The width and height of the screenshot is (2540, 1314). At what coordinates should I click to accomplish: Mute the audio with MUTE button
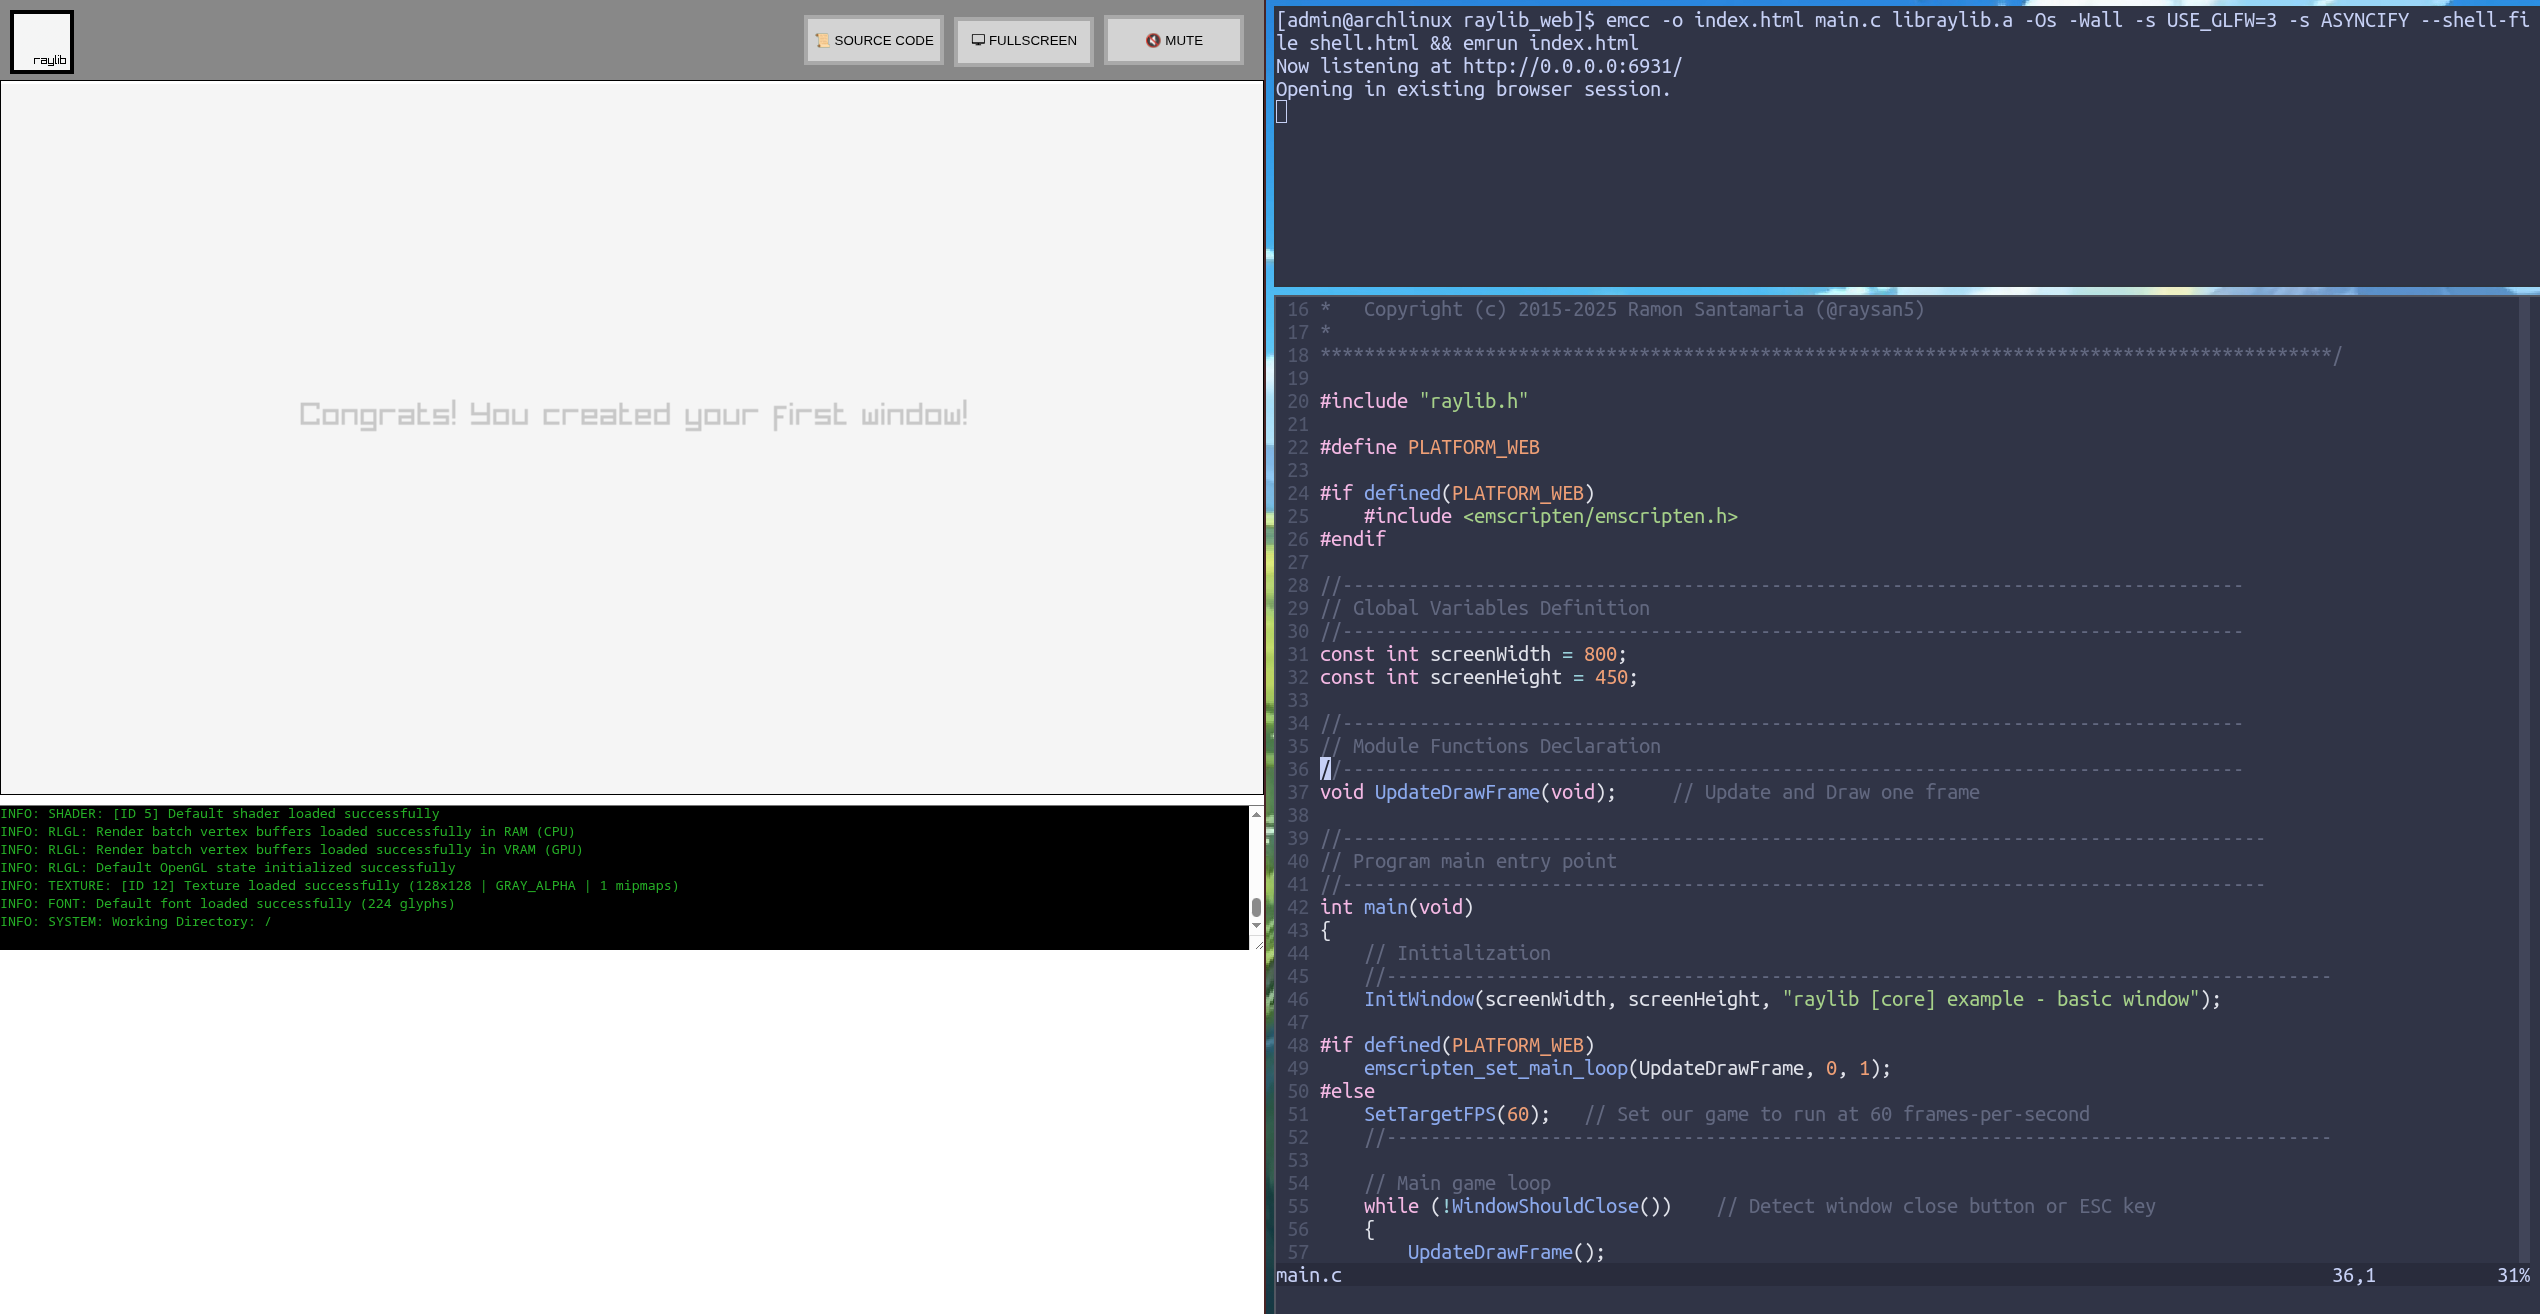[x=1173, y=41]
